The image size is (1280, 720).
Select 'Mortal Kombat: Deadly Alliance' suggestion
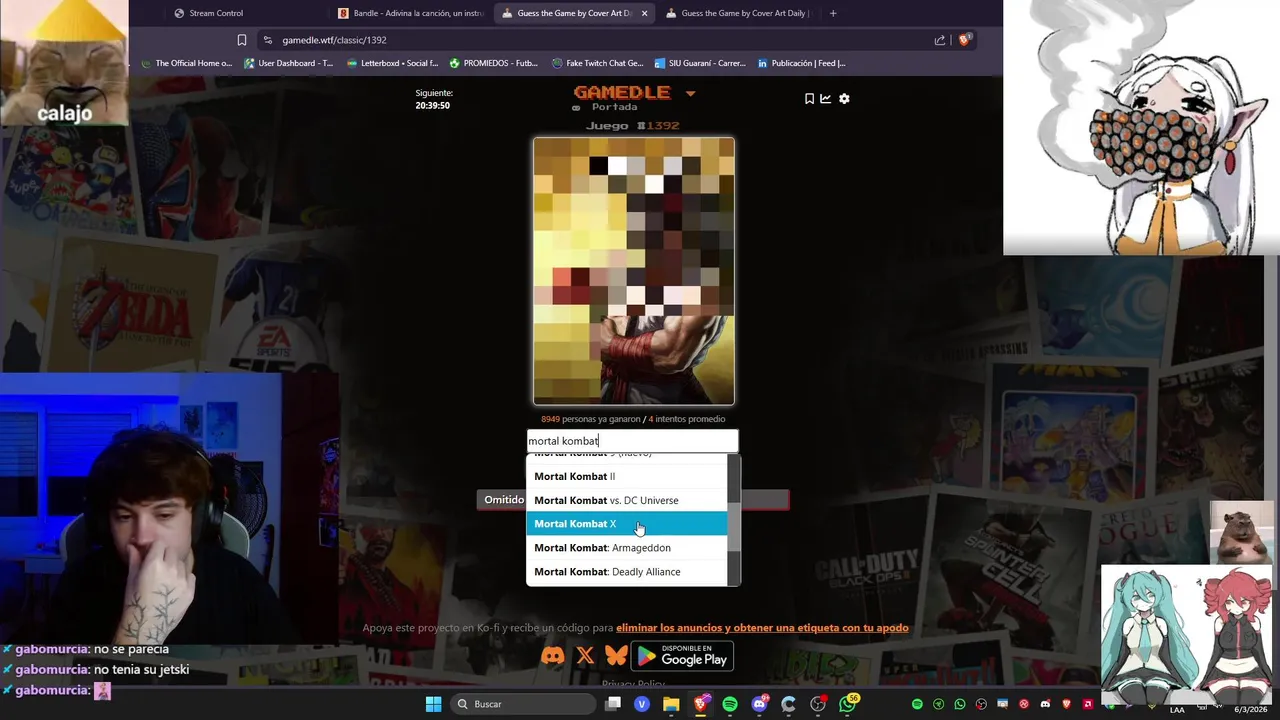[x=627, y=572]
